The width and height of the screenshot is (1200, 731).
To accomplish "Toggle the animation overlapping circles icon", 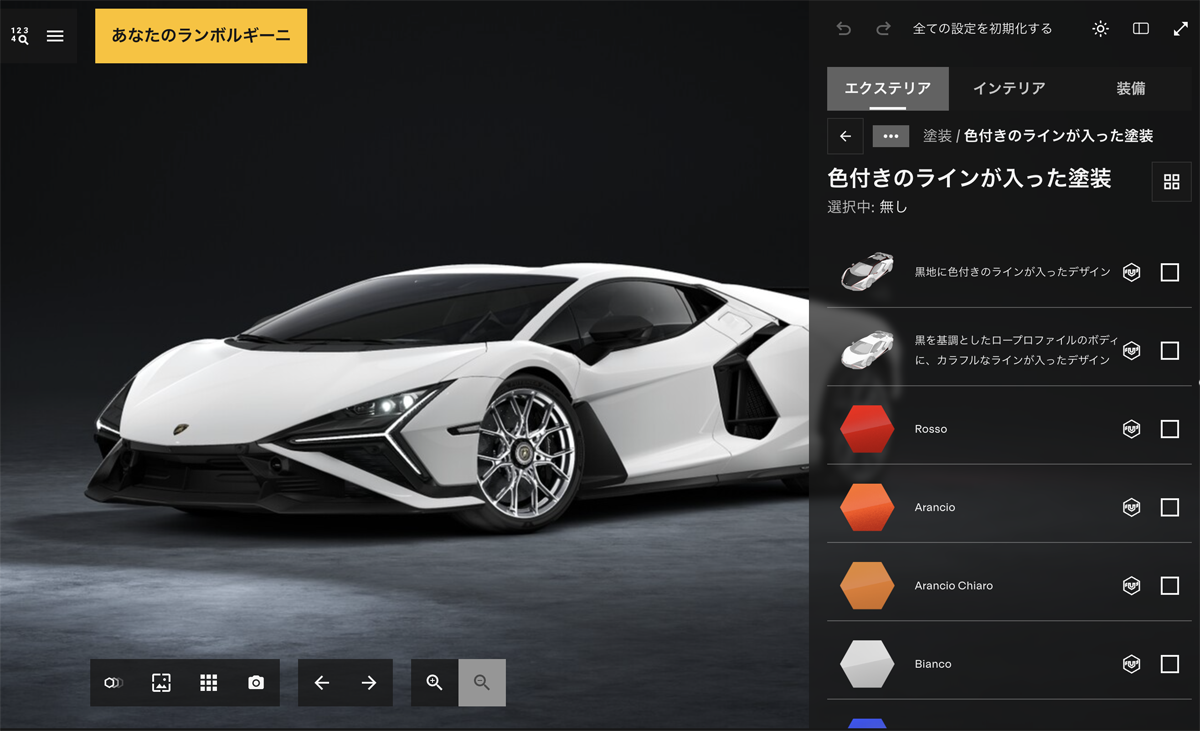I will point(114,683).
